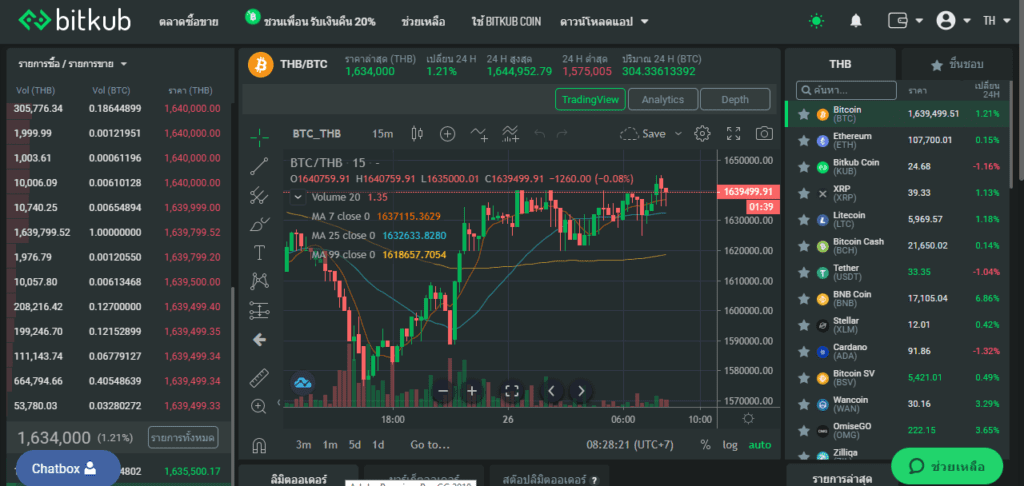Select the brush drawing tool
Image resolution: width=1024 pixels, height=486 pixels.
pos(259,224)
